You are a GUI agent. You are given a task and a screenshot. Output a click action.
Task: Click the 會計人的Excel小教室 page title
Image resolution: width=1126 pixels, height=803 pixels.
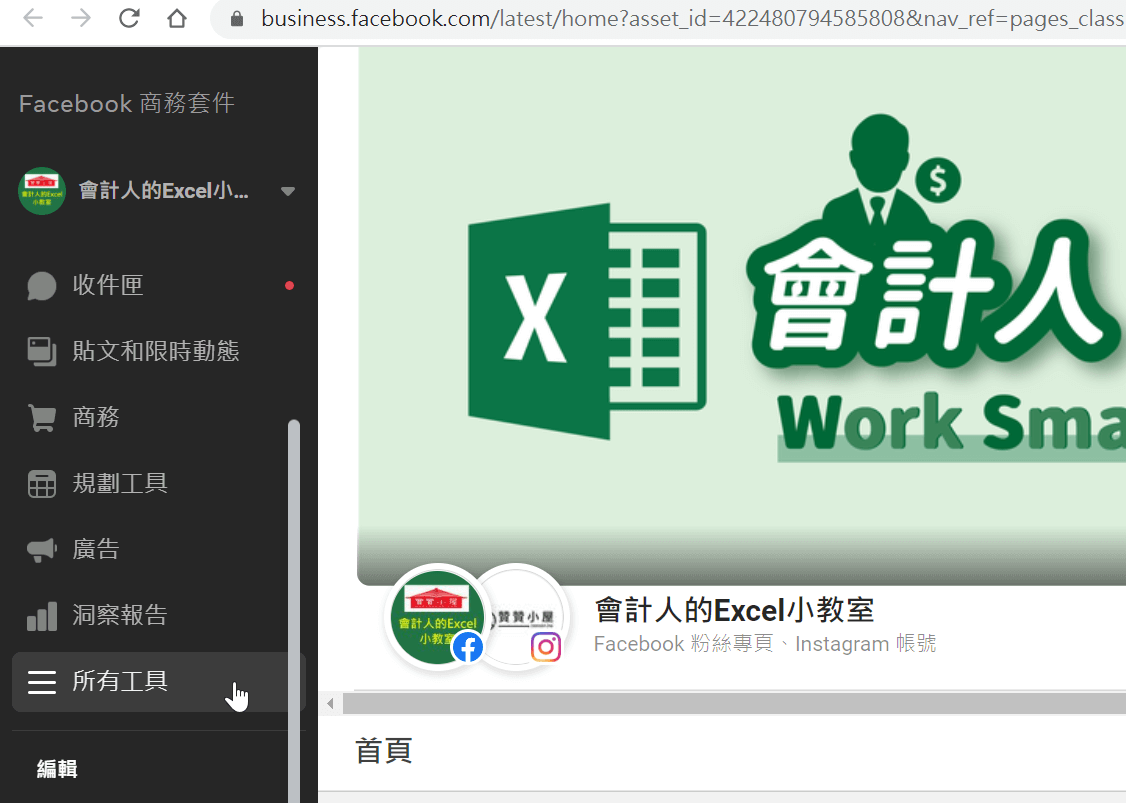coord(734,611)
